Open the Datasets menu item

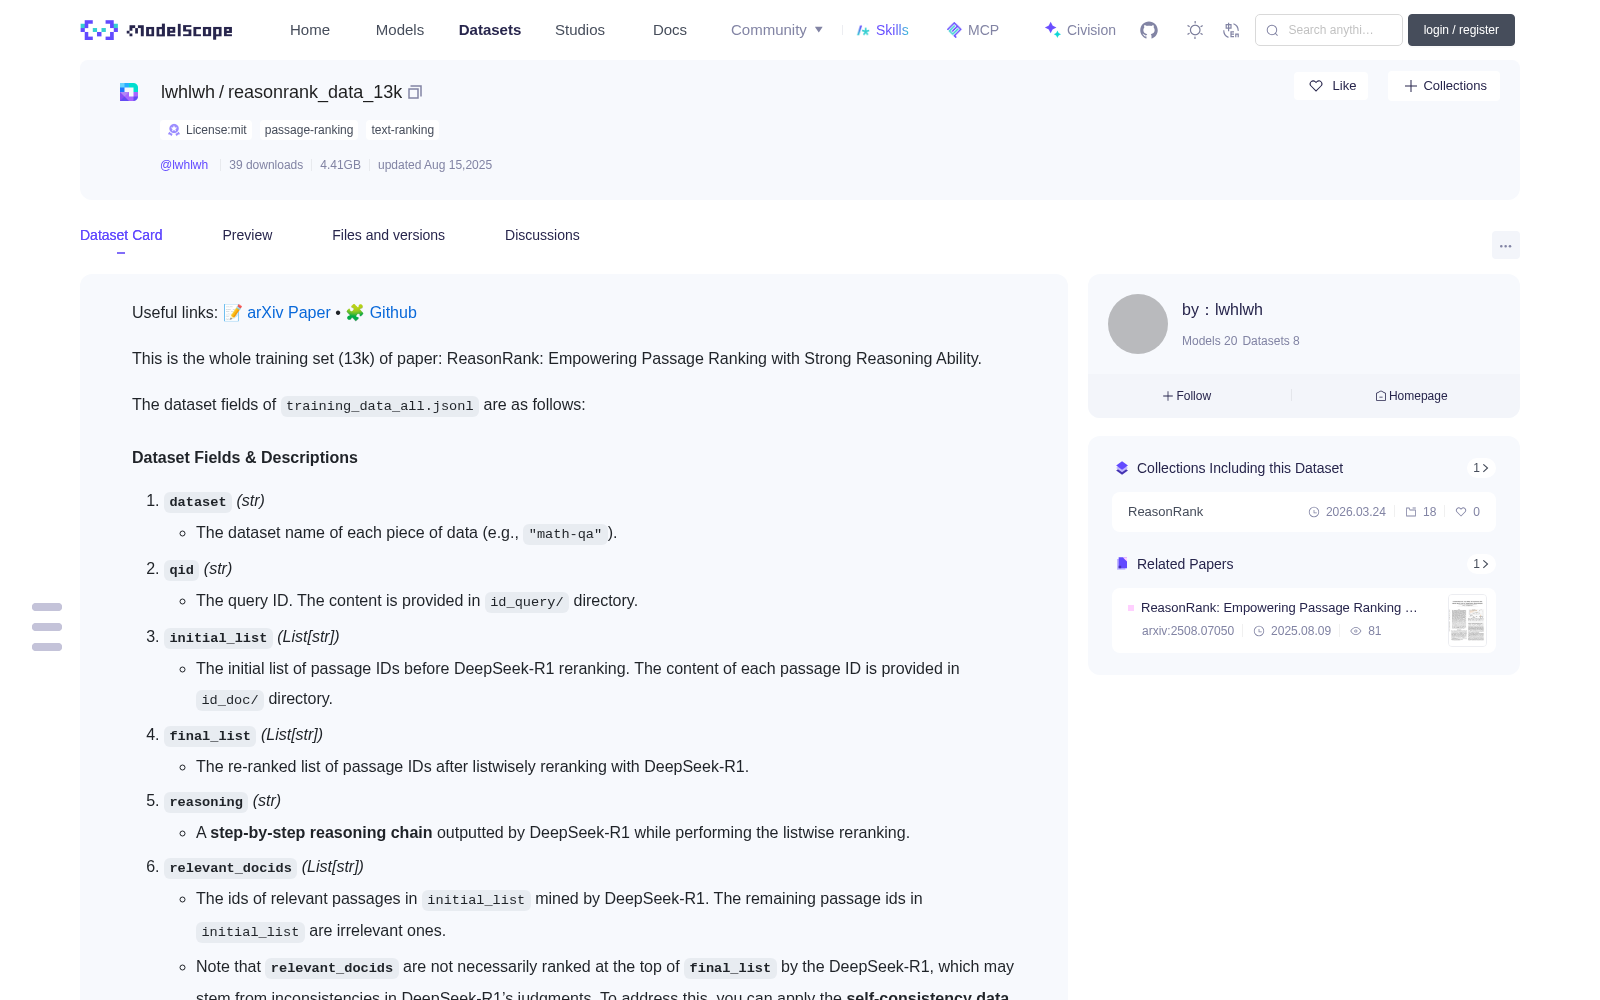(490, 30)
